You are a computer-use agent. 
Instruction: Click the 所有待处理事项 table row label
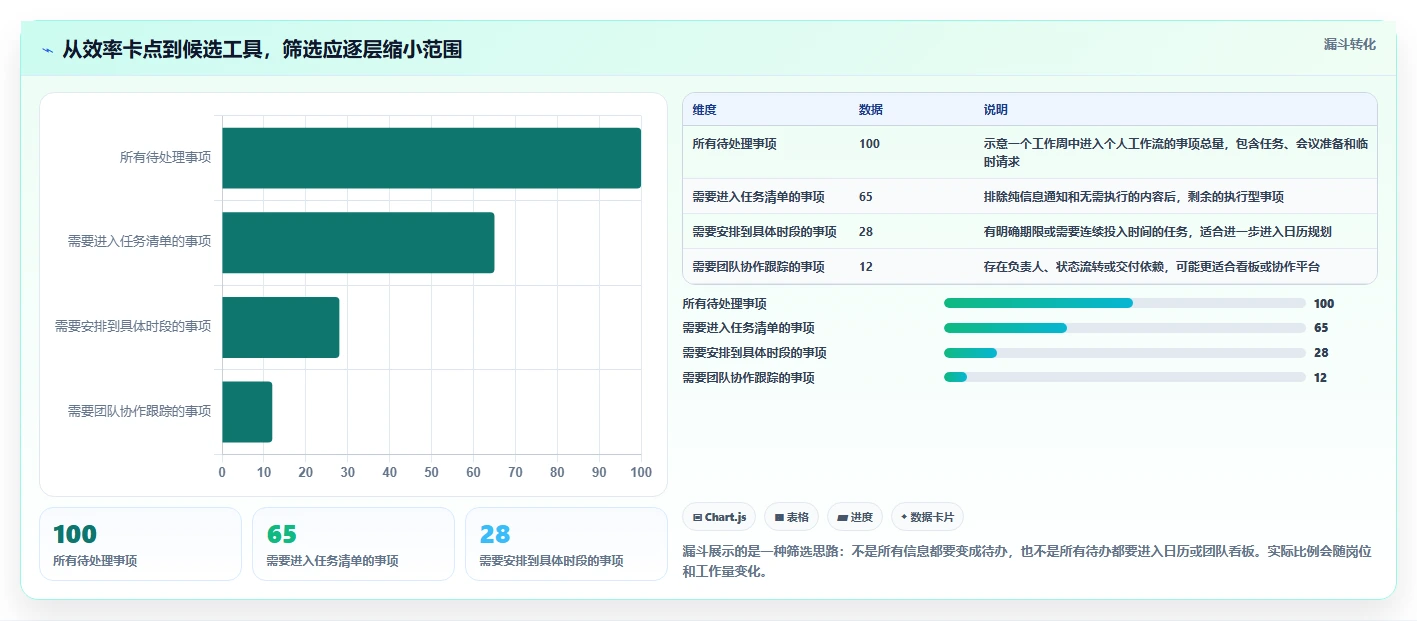tap(735, 144)
